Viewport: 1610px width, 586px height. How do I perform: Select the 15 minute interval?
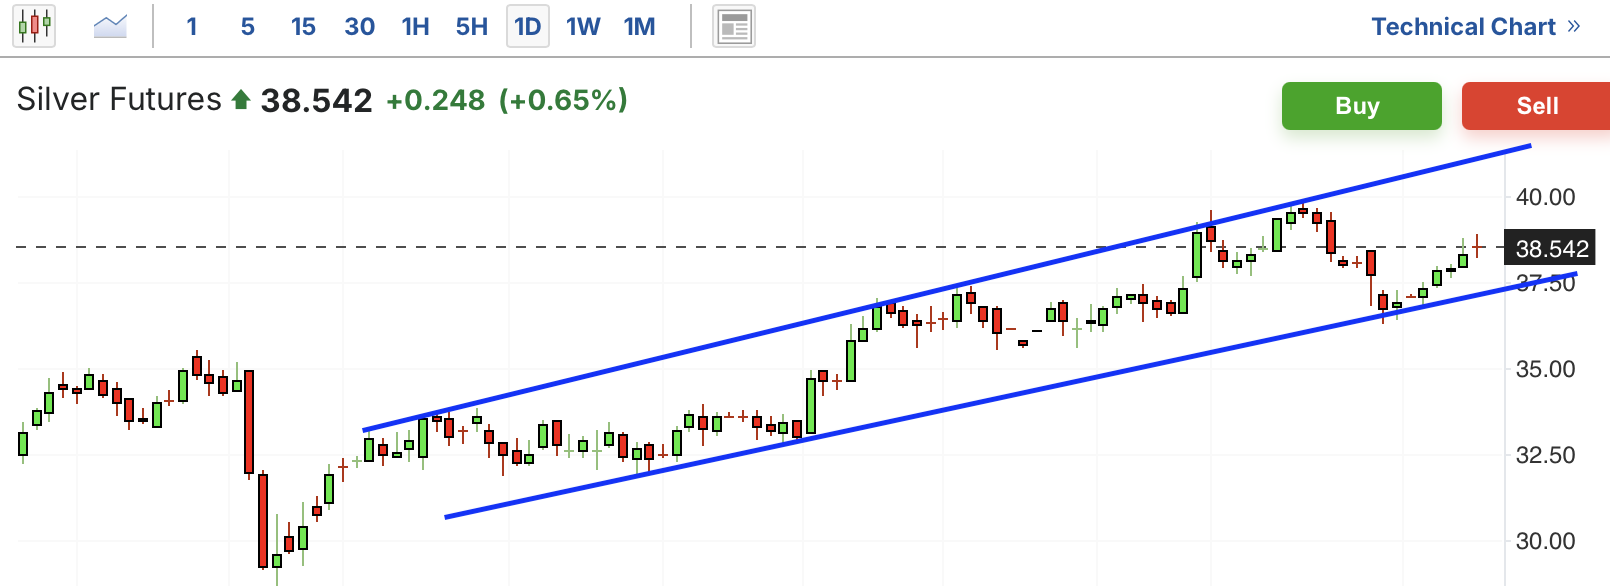pyautogui.click(x=303, y=27)
